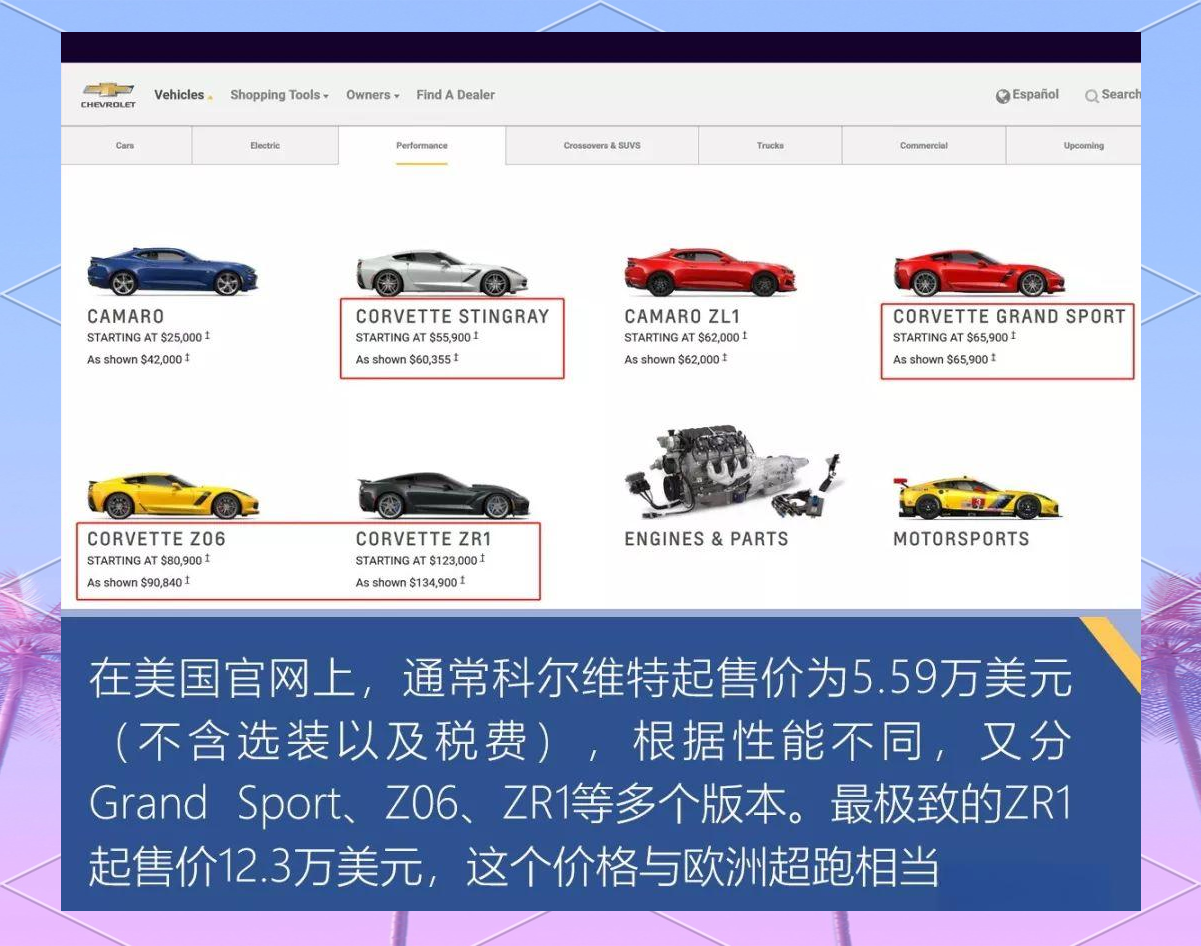Viewport: 1201px width, 946px height.
Task: Open the MOTORSPORTS link
Action: point(961,539)
